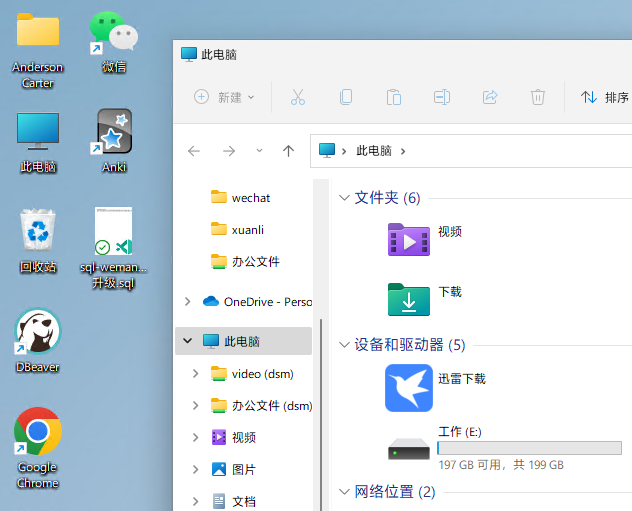Launch the 微信 WeChat desktop shortcut
The width and height of the screenshot is (632, 511).
coord(114,42)
